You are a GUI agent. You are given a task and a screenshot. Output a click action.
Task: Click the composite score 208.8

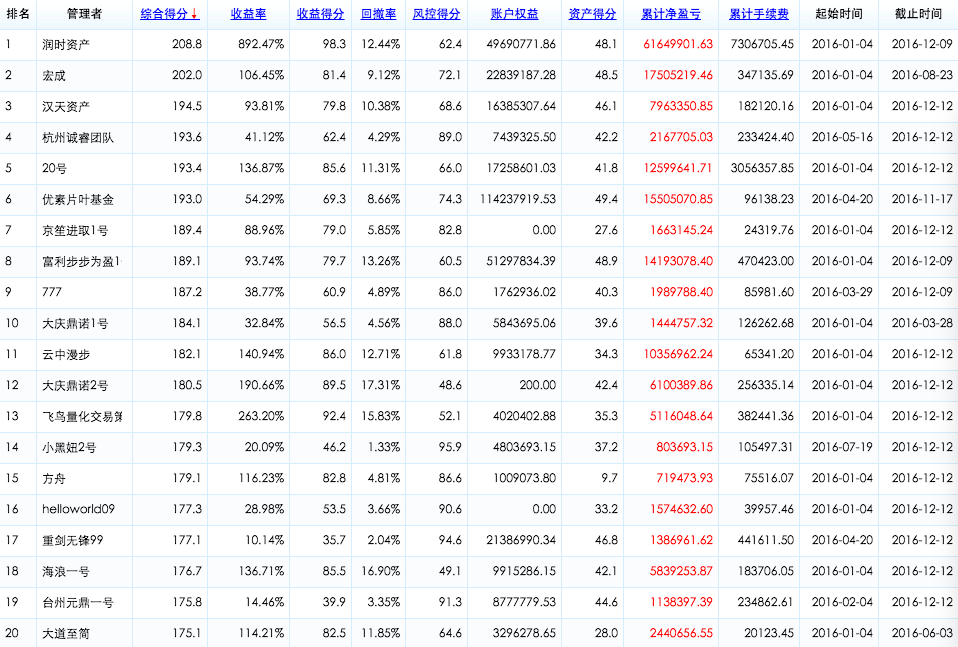pos(187,44)
